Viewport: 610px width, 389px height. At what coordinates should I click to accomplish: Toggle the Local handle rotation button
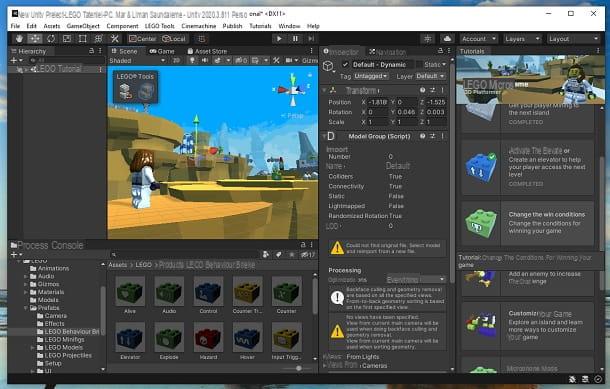[174, 39]
